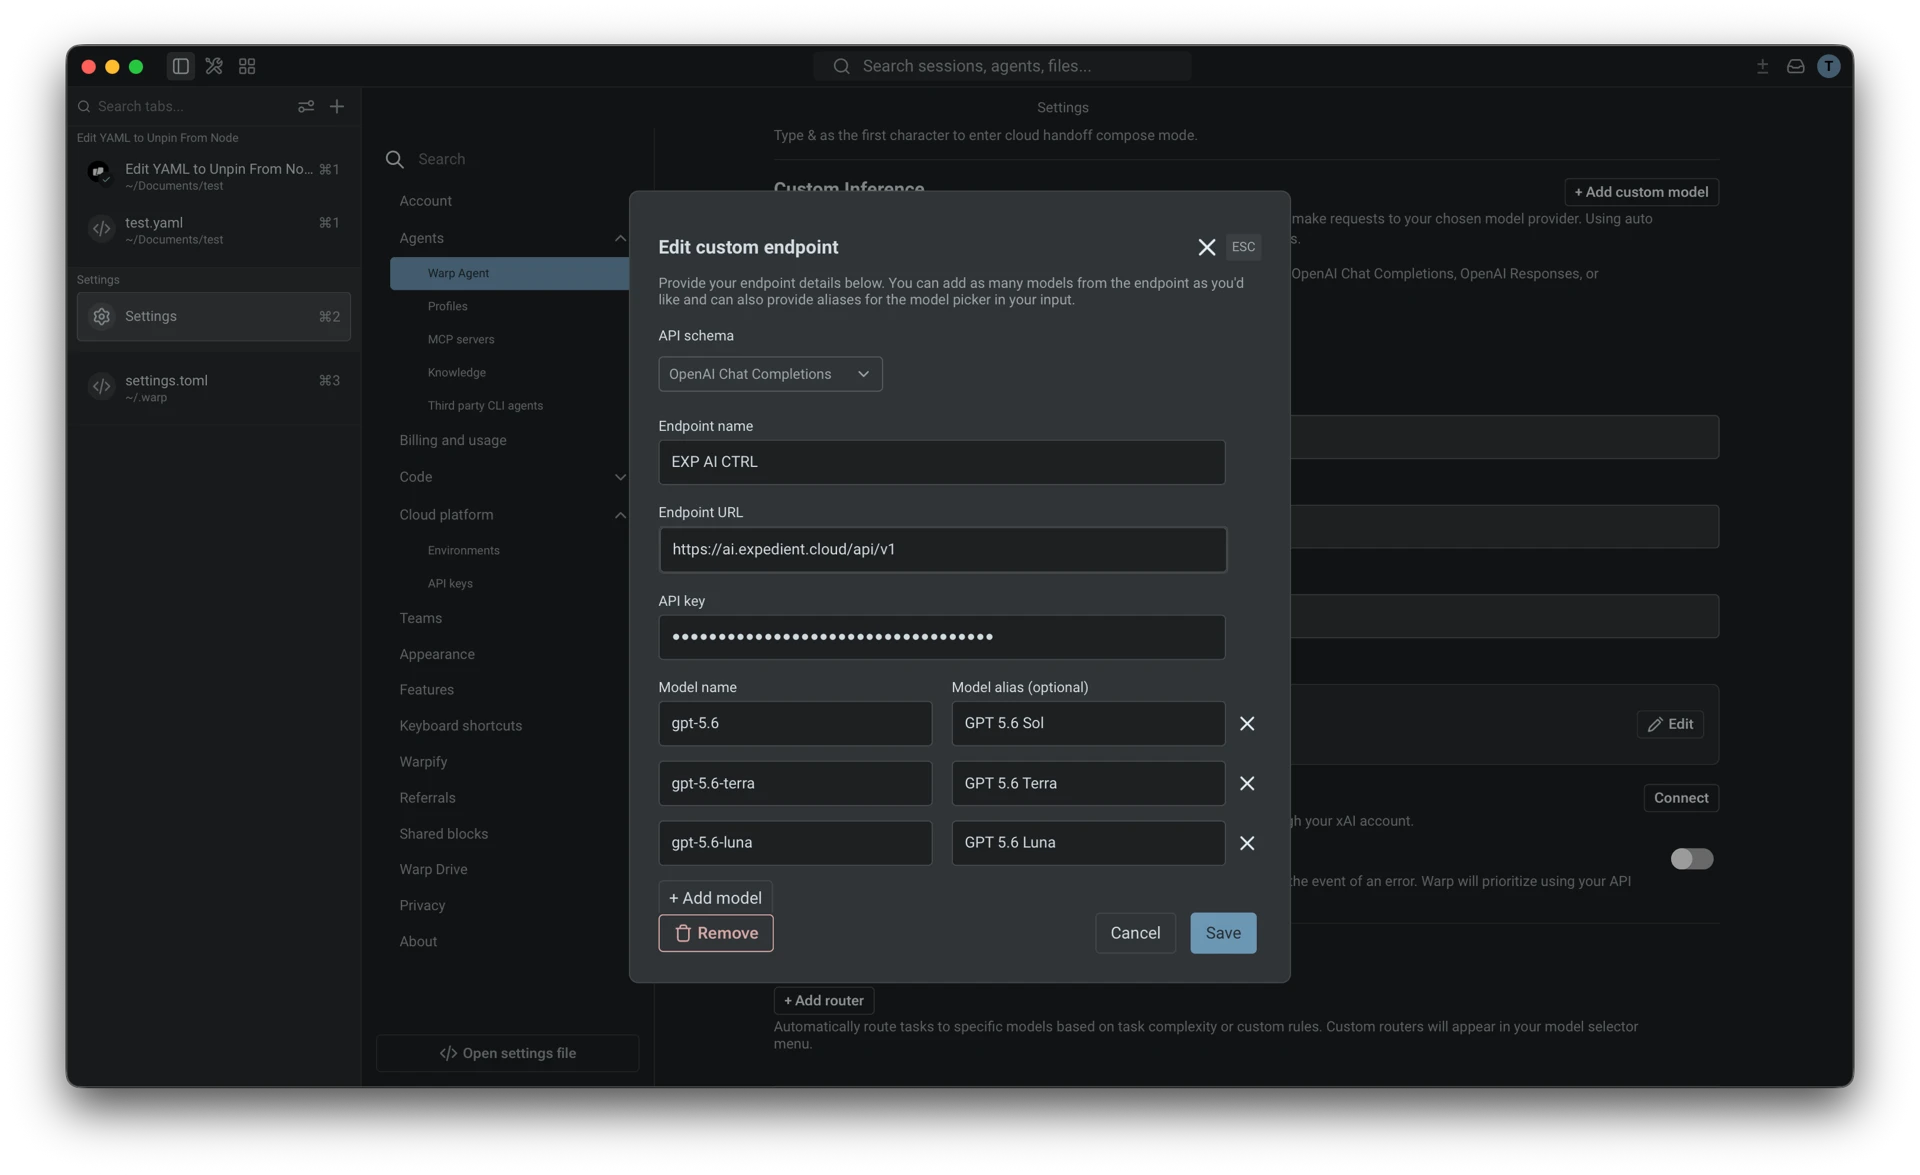Click the GPT 5.6 Terra alias field

[1088, 783]
